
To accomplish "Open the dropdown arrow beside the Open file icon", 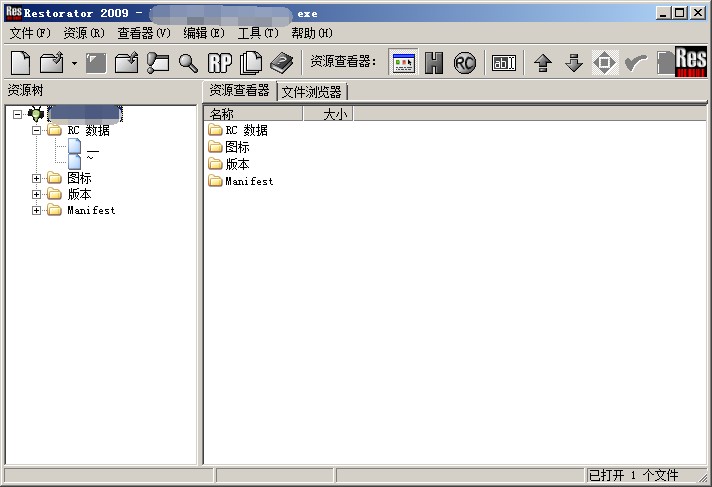I will pyautogui.click(x=74, y=64).
